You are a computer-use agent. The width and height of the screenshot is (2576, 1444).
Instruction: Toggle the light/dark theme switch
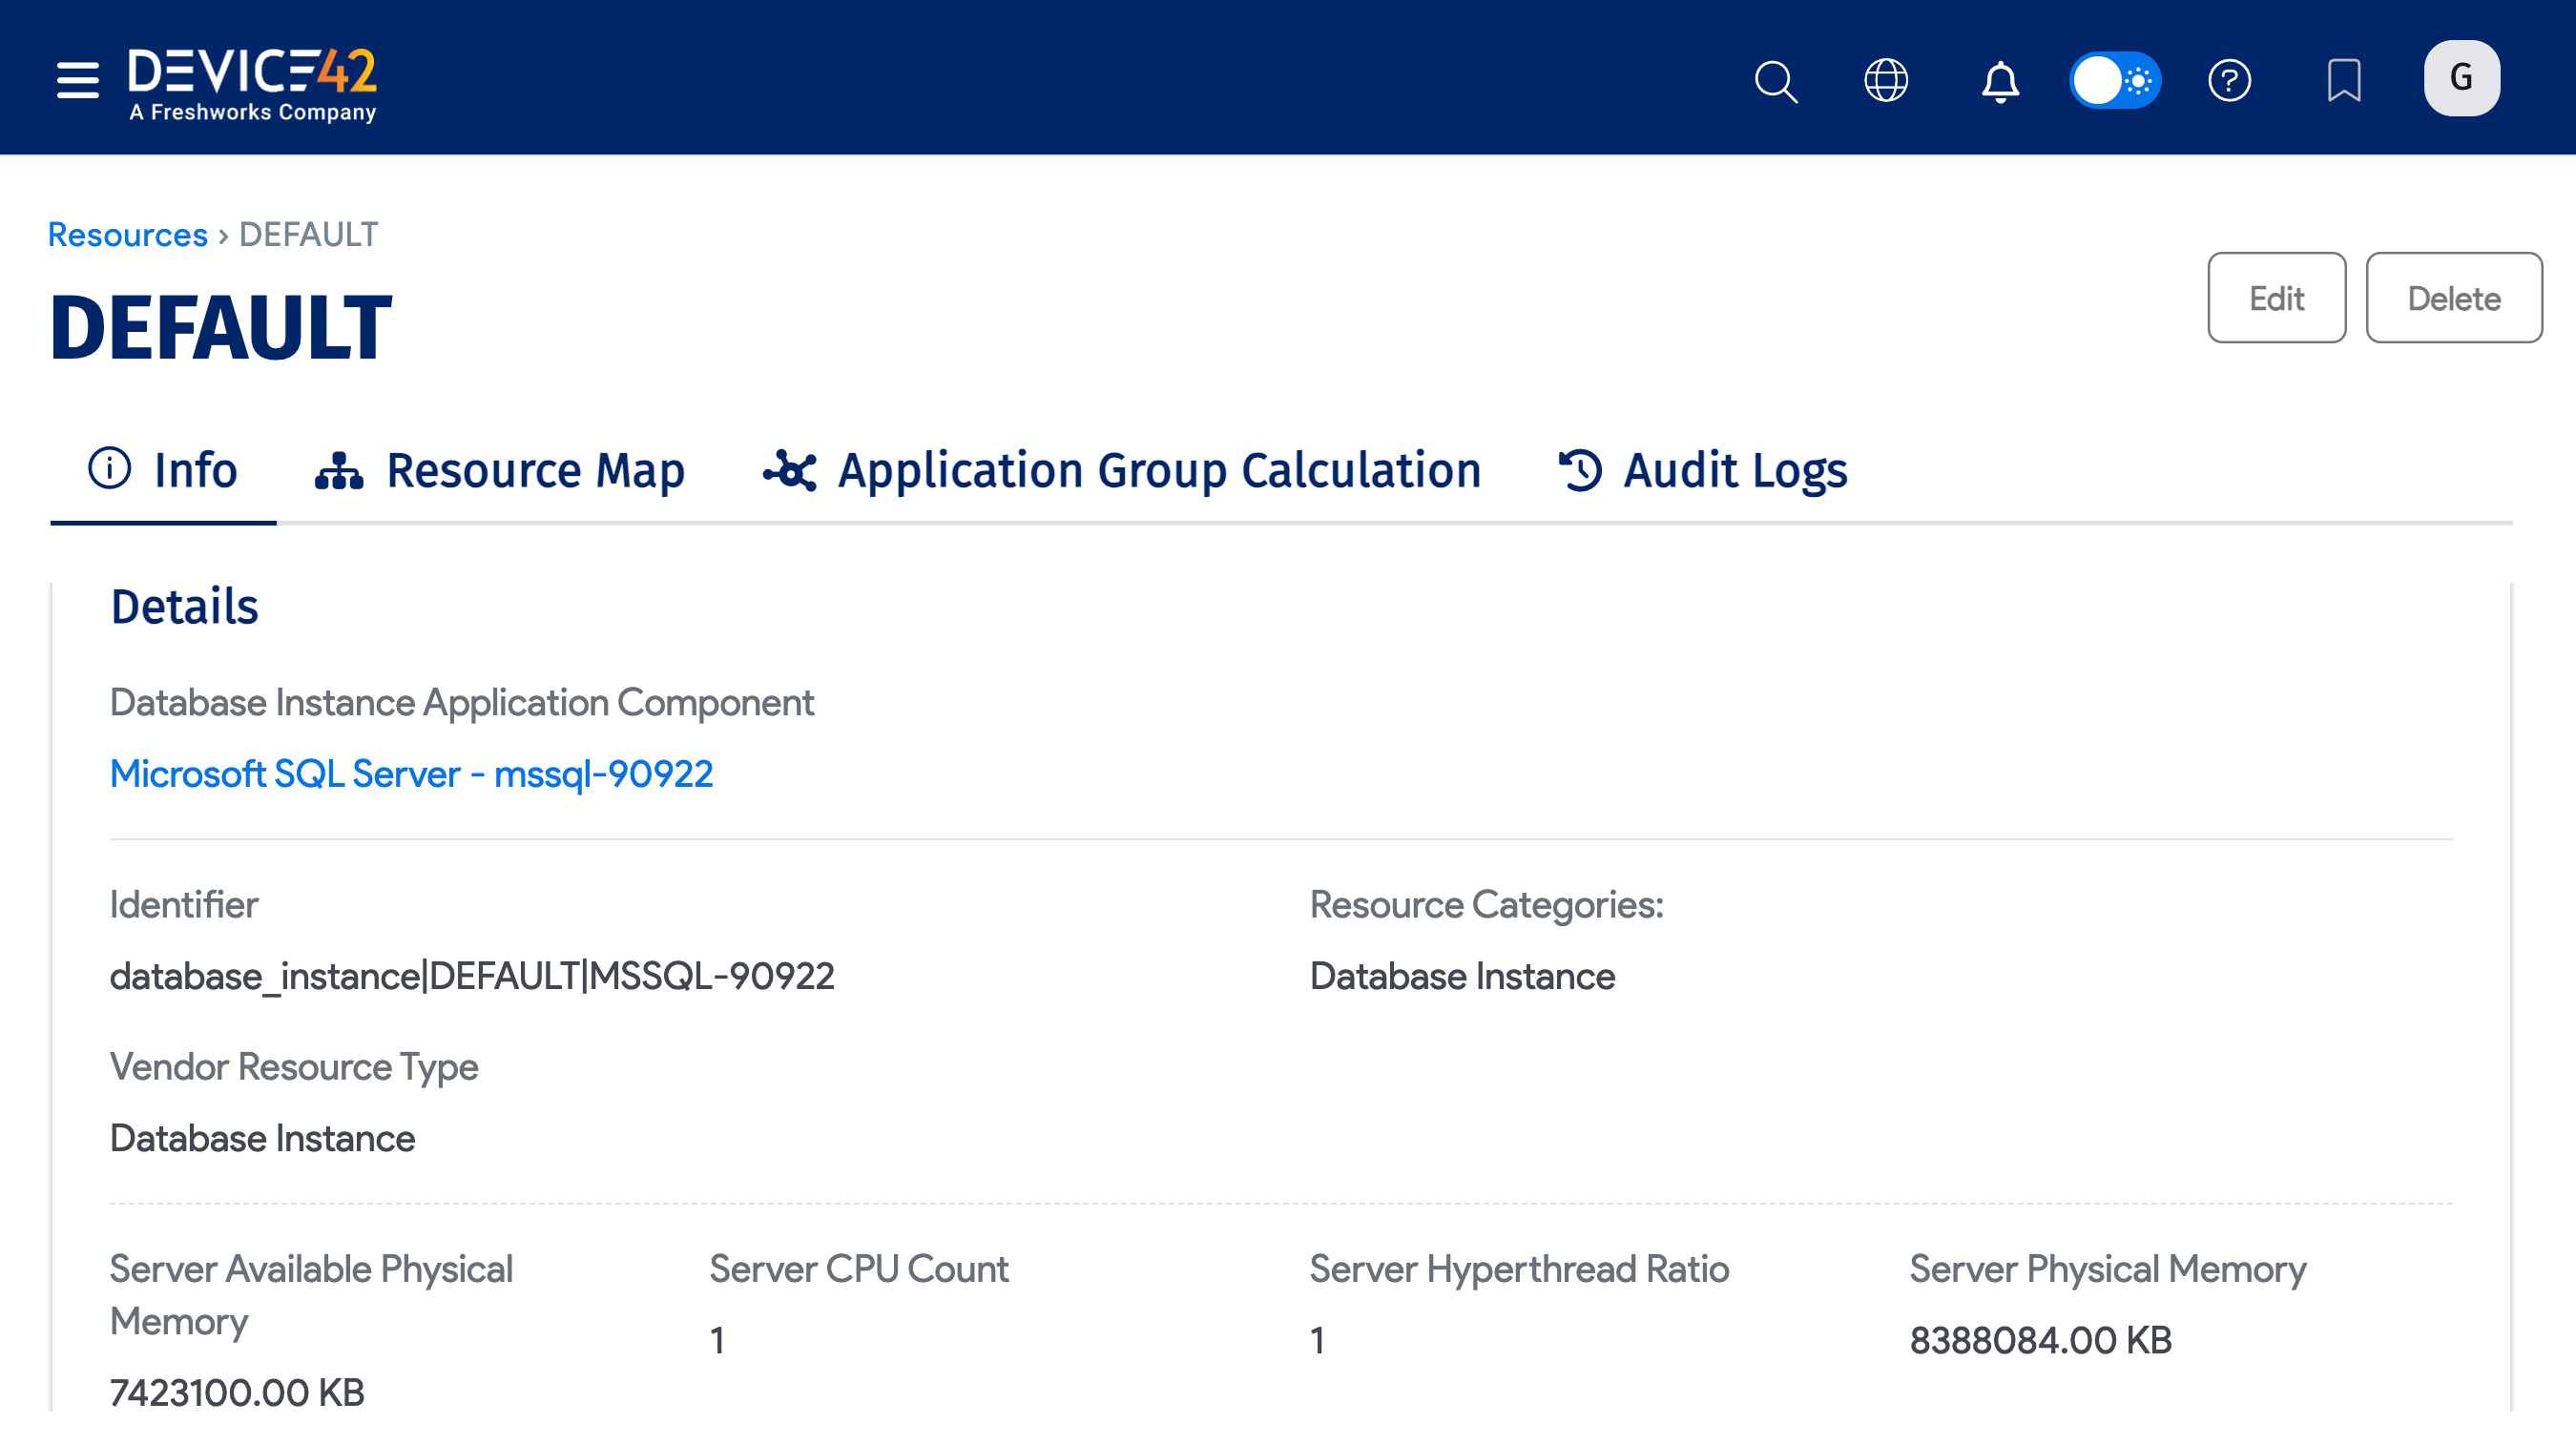[x=2114, y=81]
